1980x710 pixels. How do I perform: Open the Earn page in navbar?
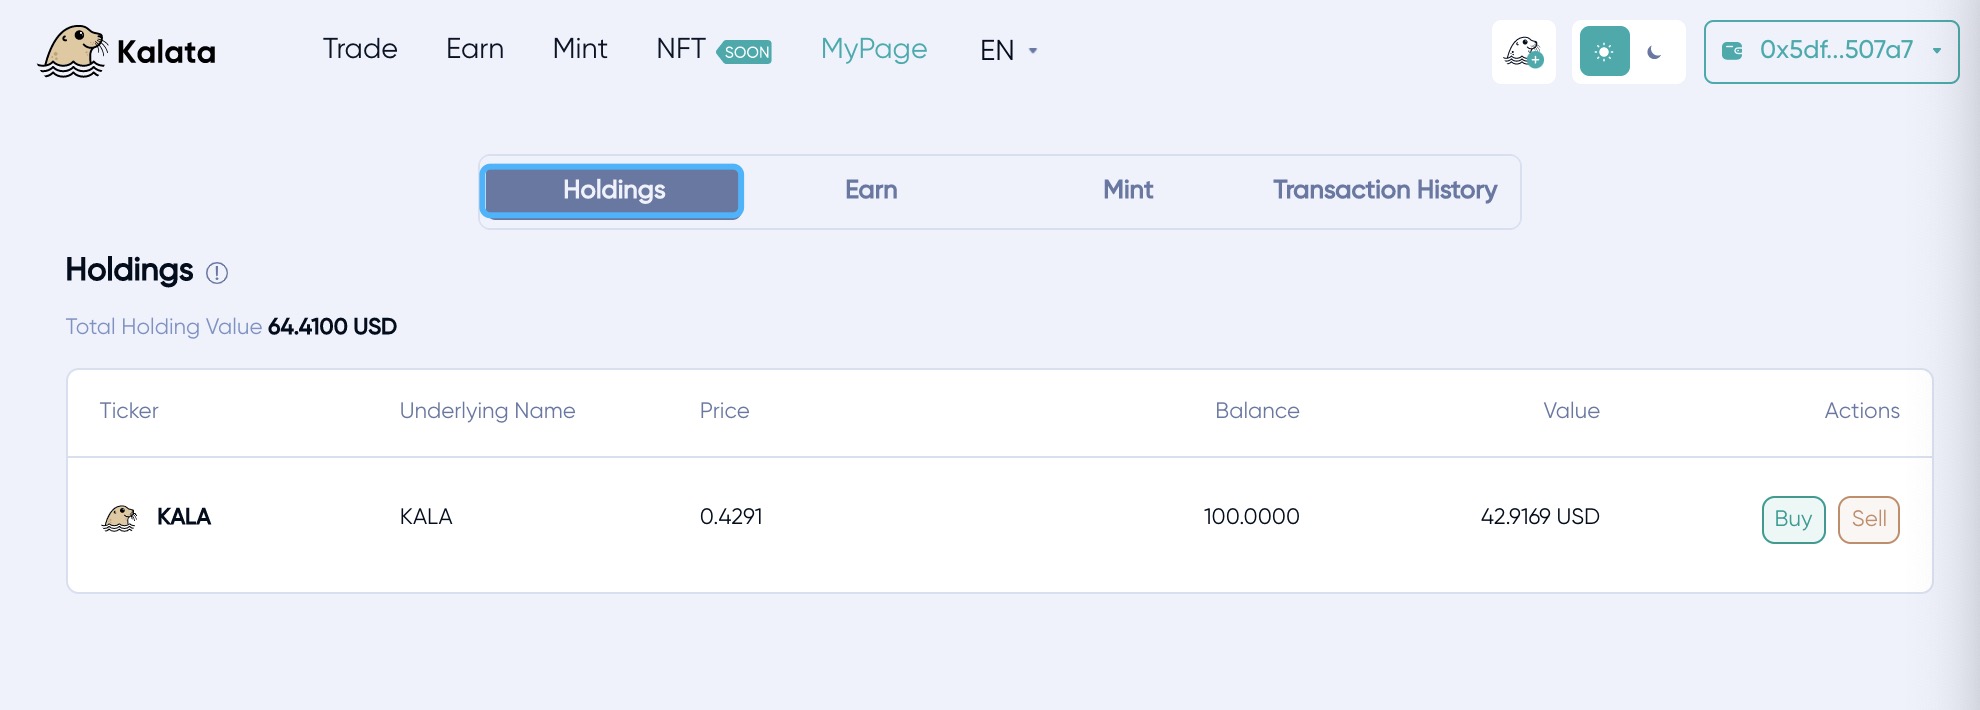[x=475, y=49]
